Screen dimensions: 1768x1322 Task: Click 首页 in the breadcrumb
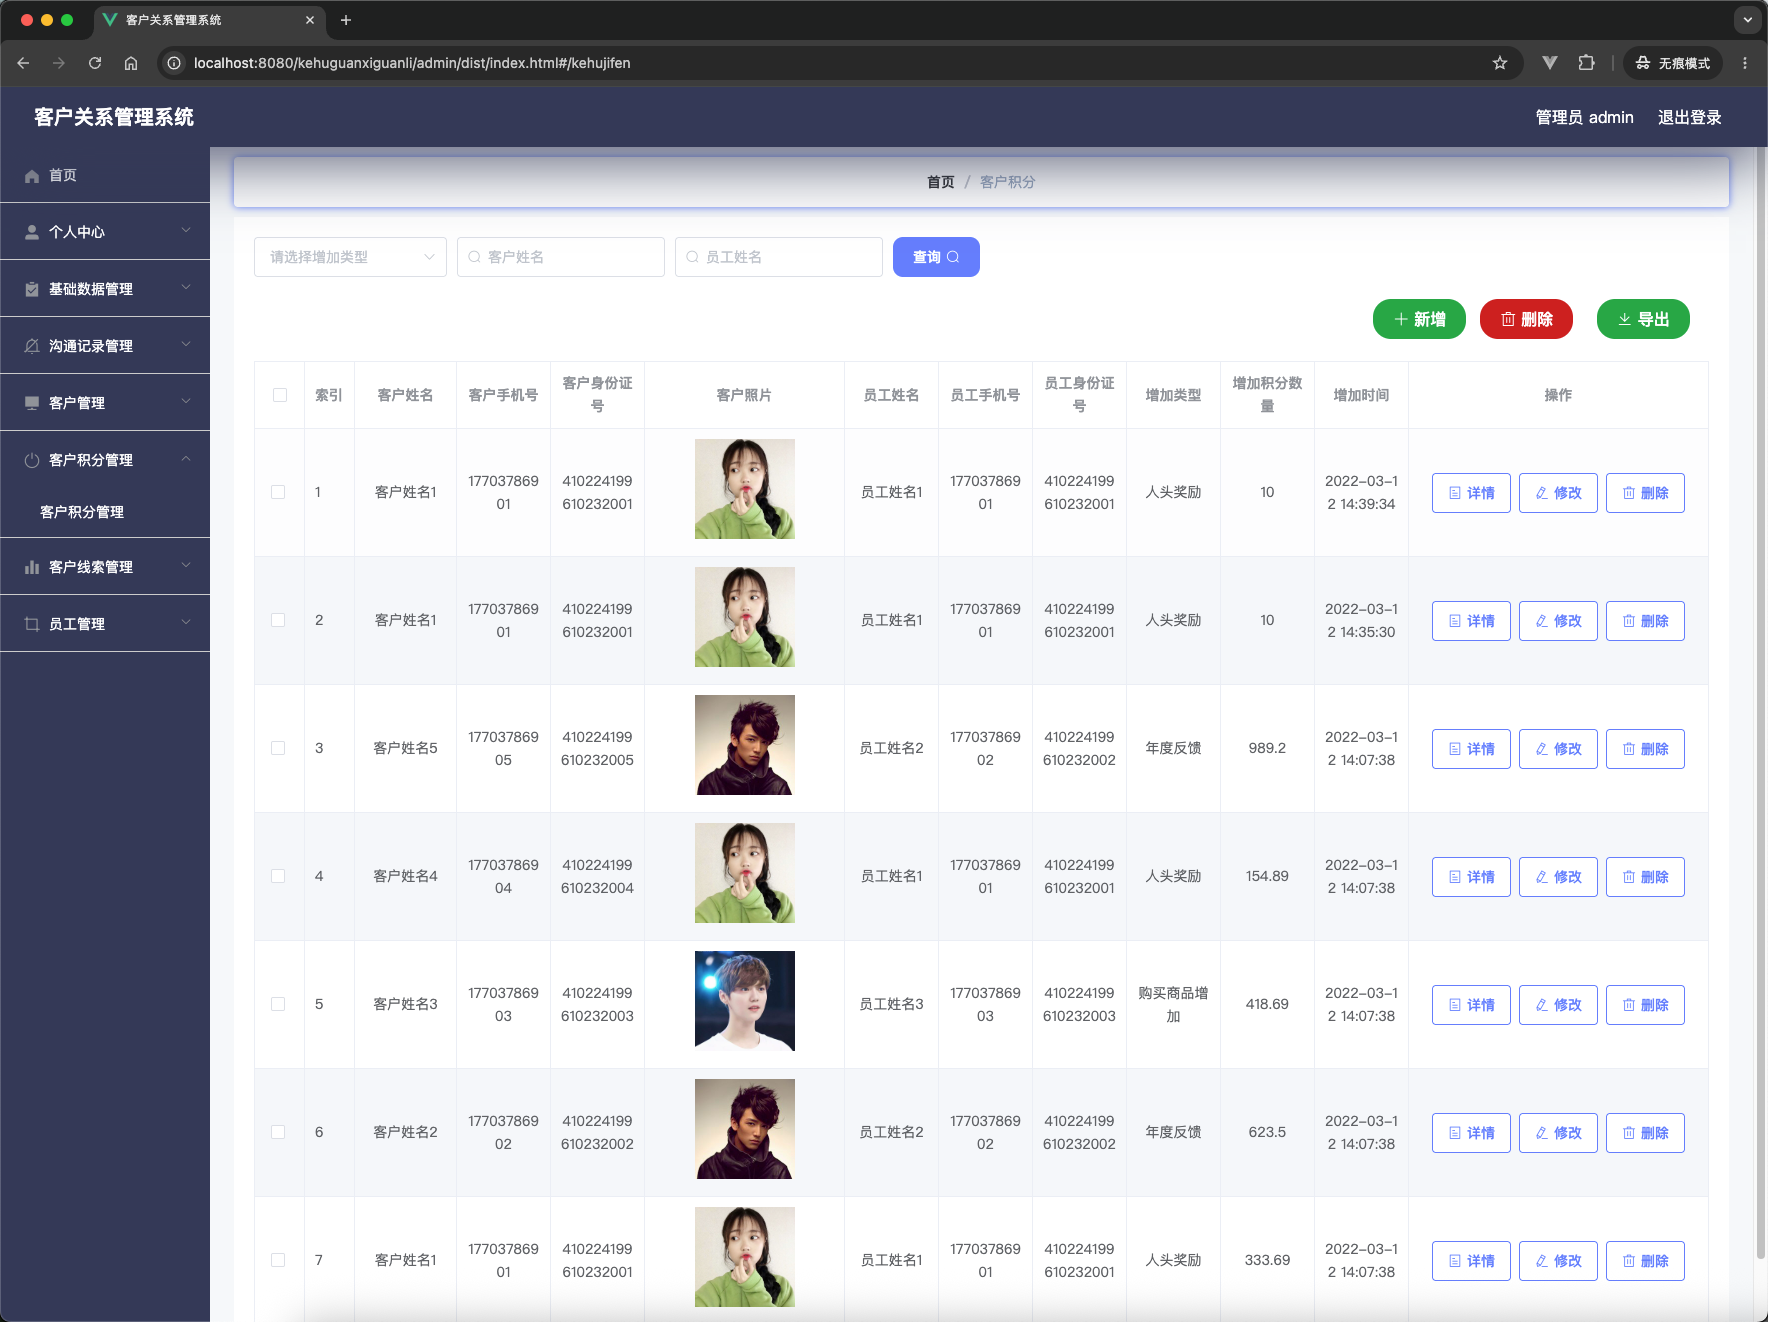point(940,182)
